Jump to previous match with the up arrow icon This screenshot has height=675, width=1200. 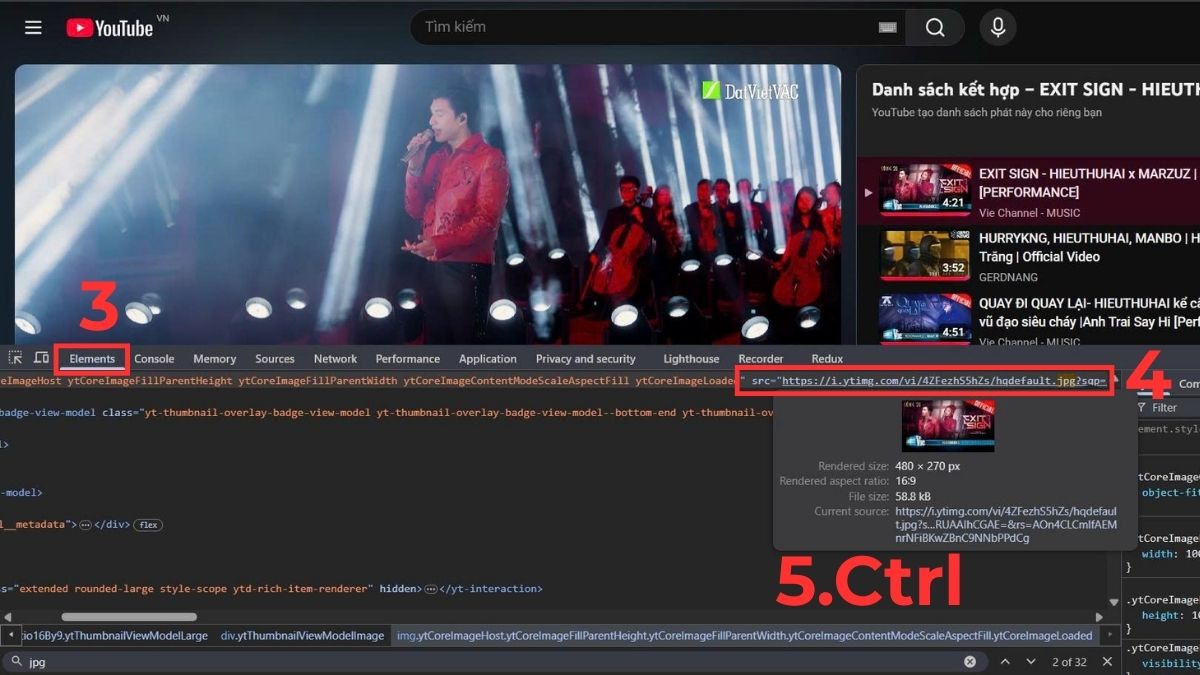point(1006,661)
